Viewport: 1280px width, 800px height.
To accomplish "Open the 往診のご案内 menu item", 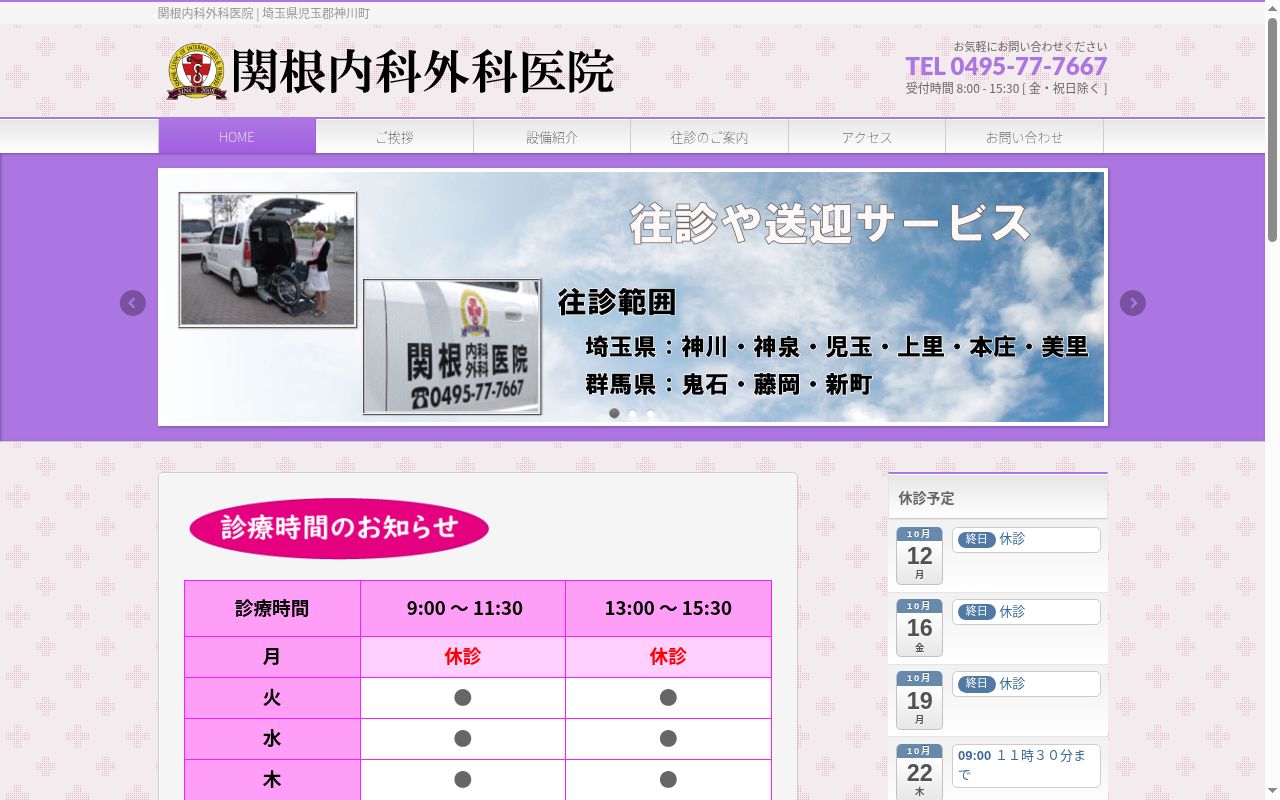I will tap(709, 137).
